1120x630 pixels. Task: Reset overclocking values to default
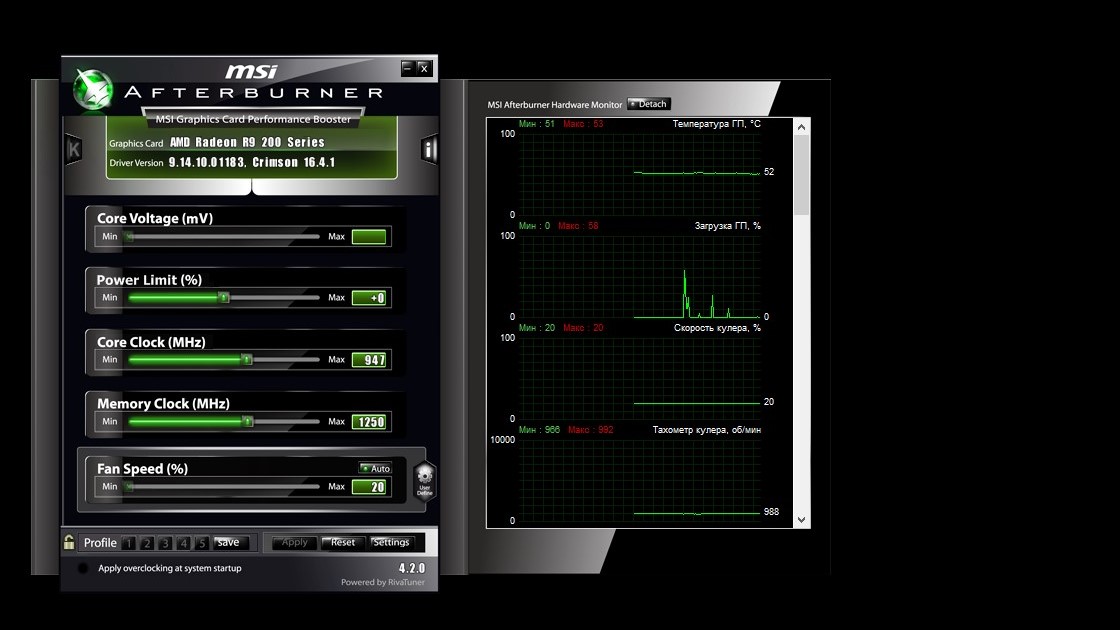[343, 543]
